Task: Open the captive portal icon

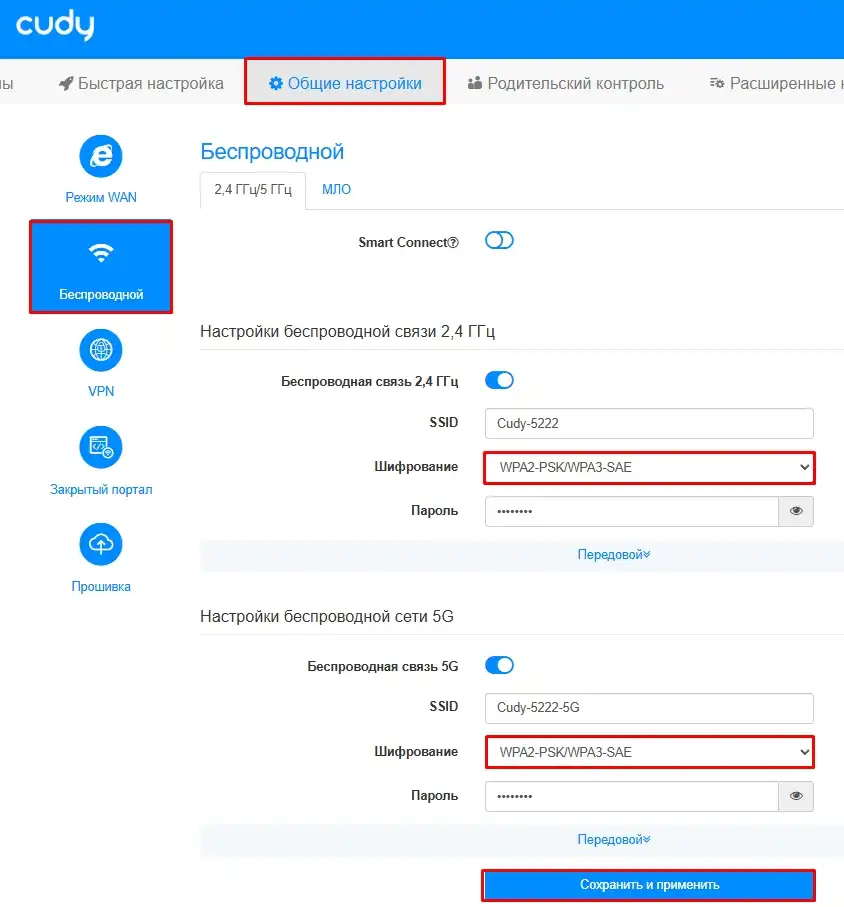Action: [x=101, y=447]
